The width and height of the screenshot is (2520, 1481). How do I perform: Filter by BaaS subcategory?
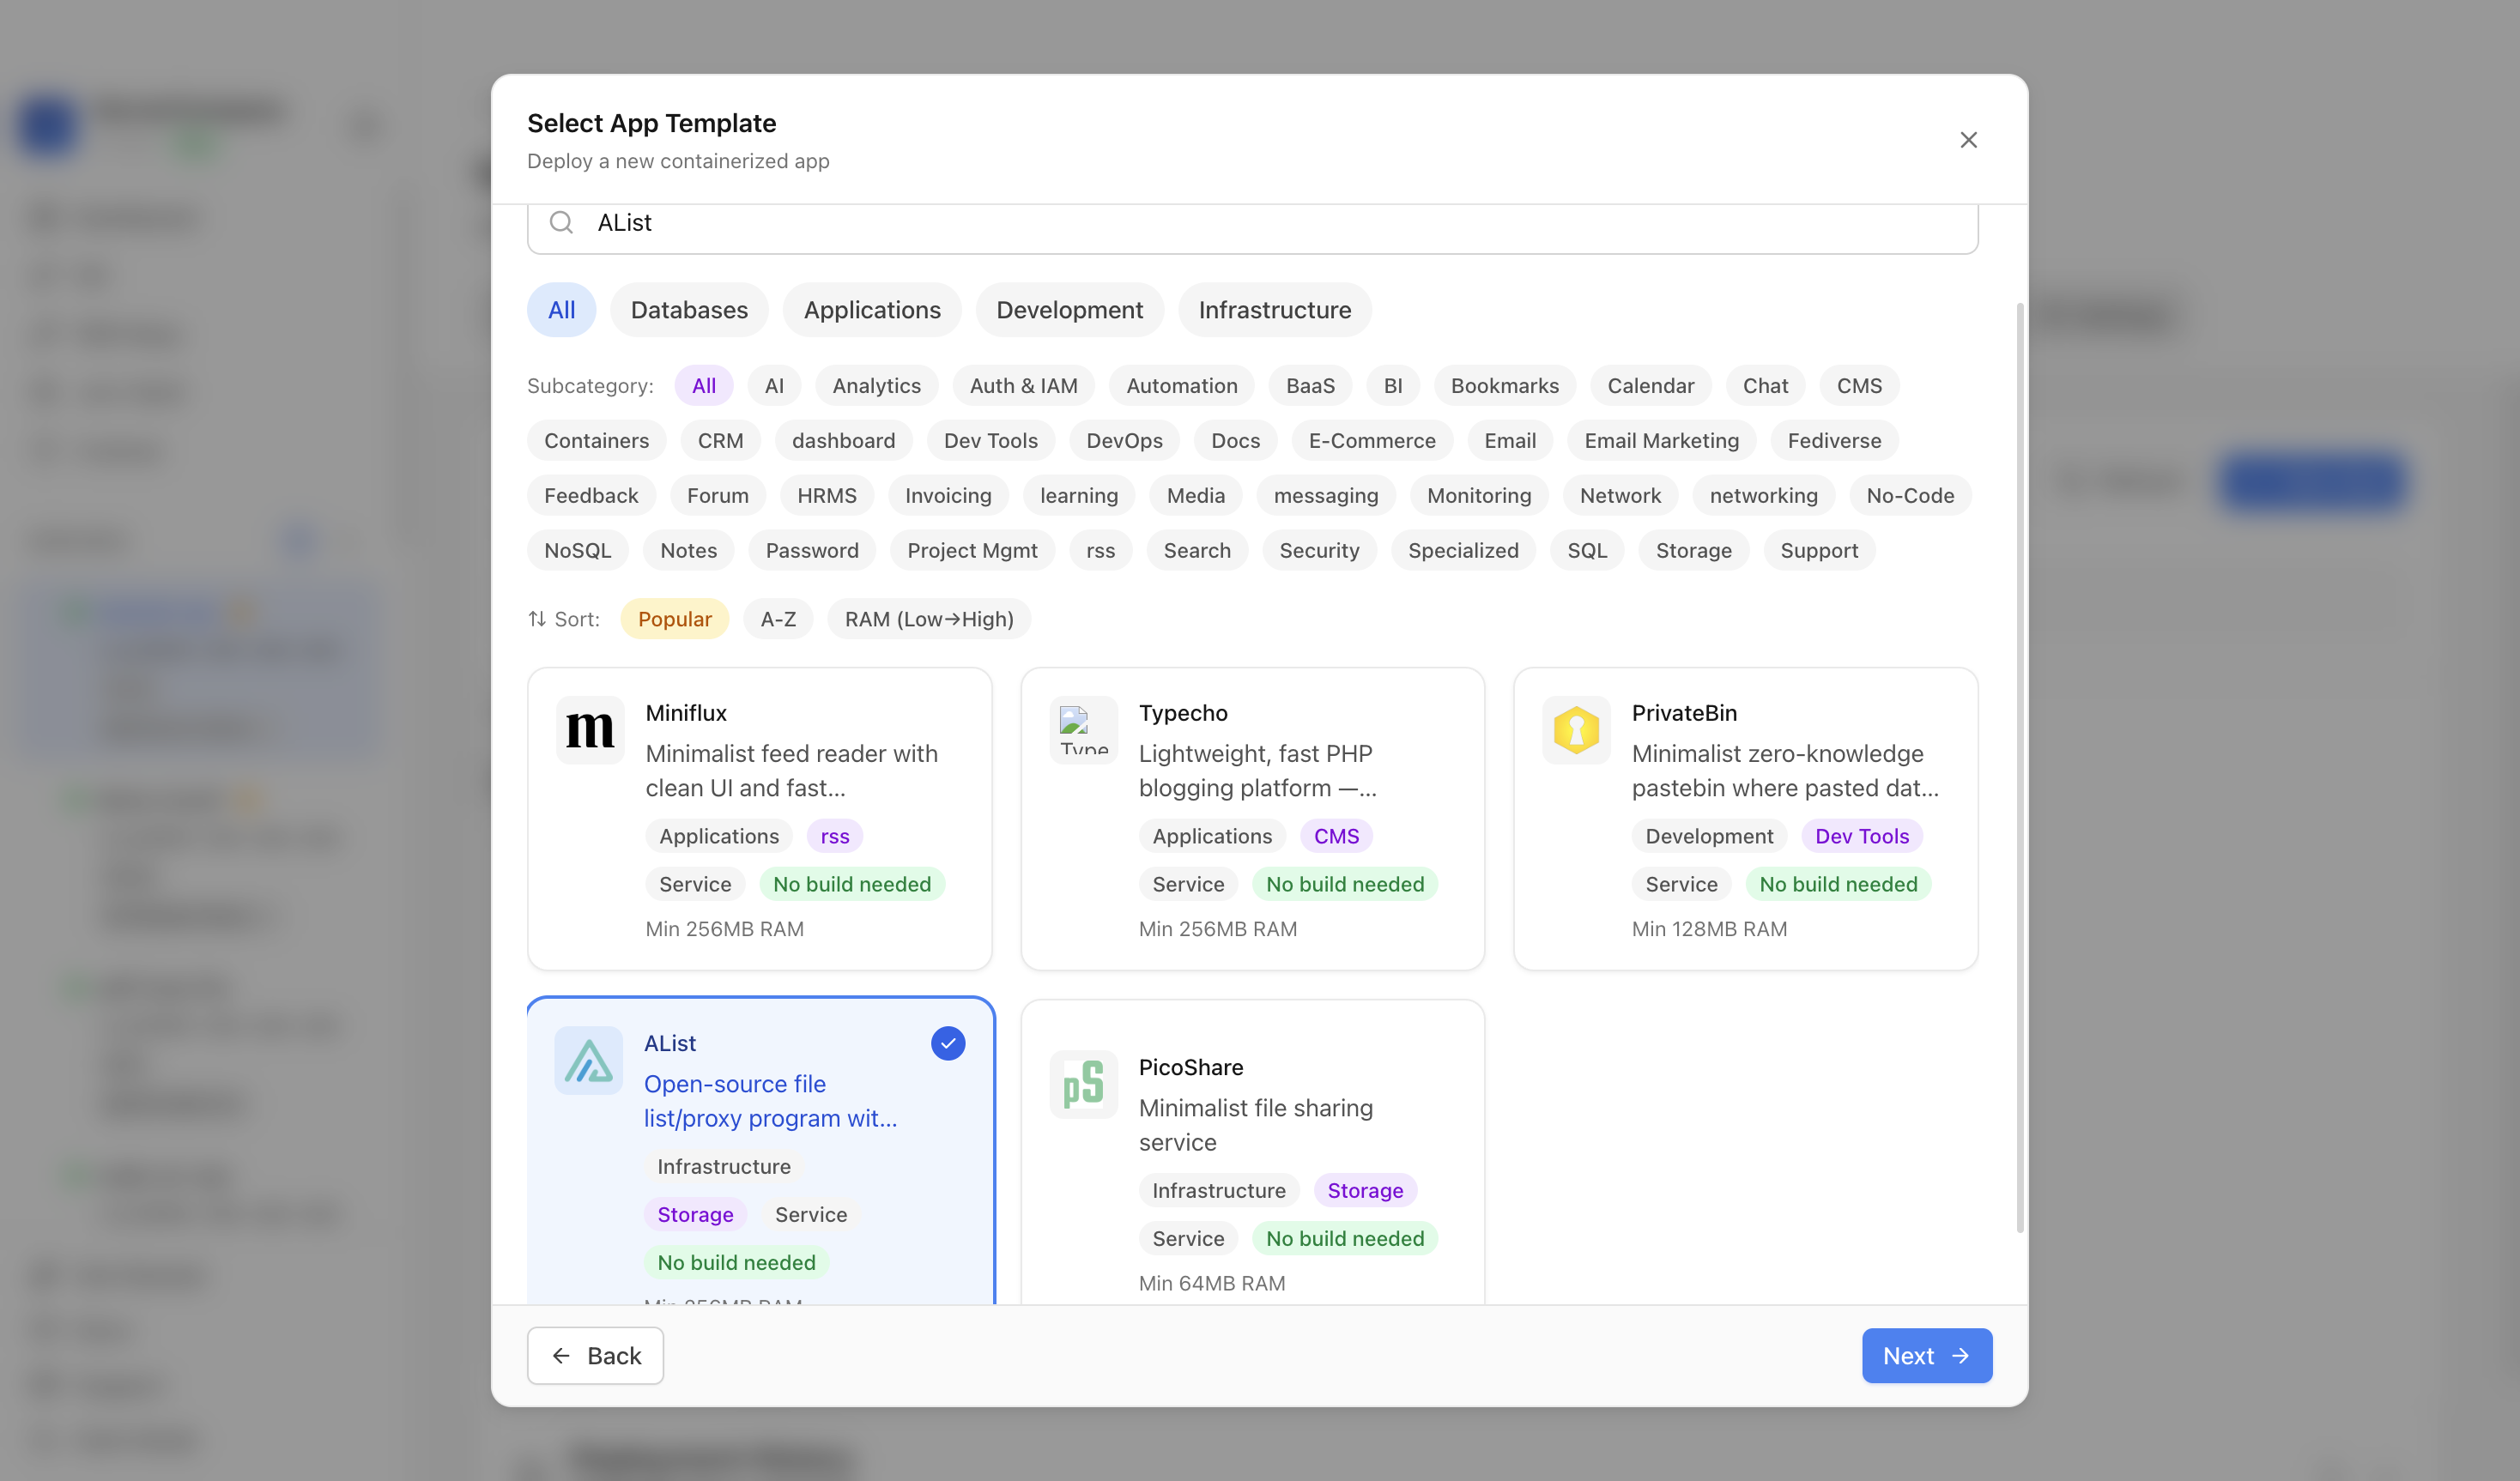(x=1310, y=386)
